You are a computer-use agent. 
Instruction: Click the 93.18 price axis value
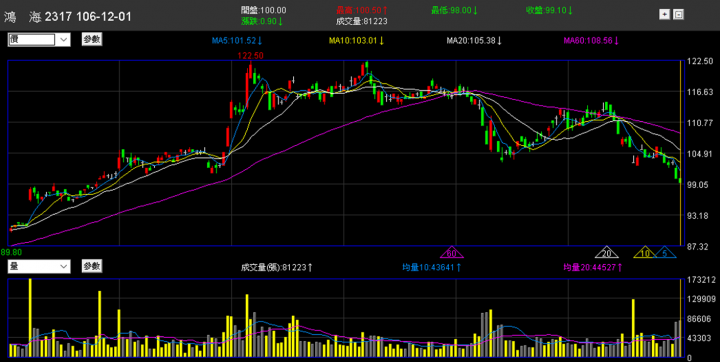pyautogui.click(x=700, y=216)
